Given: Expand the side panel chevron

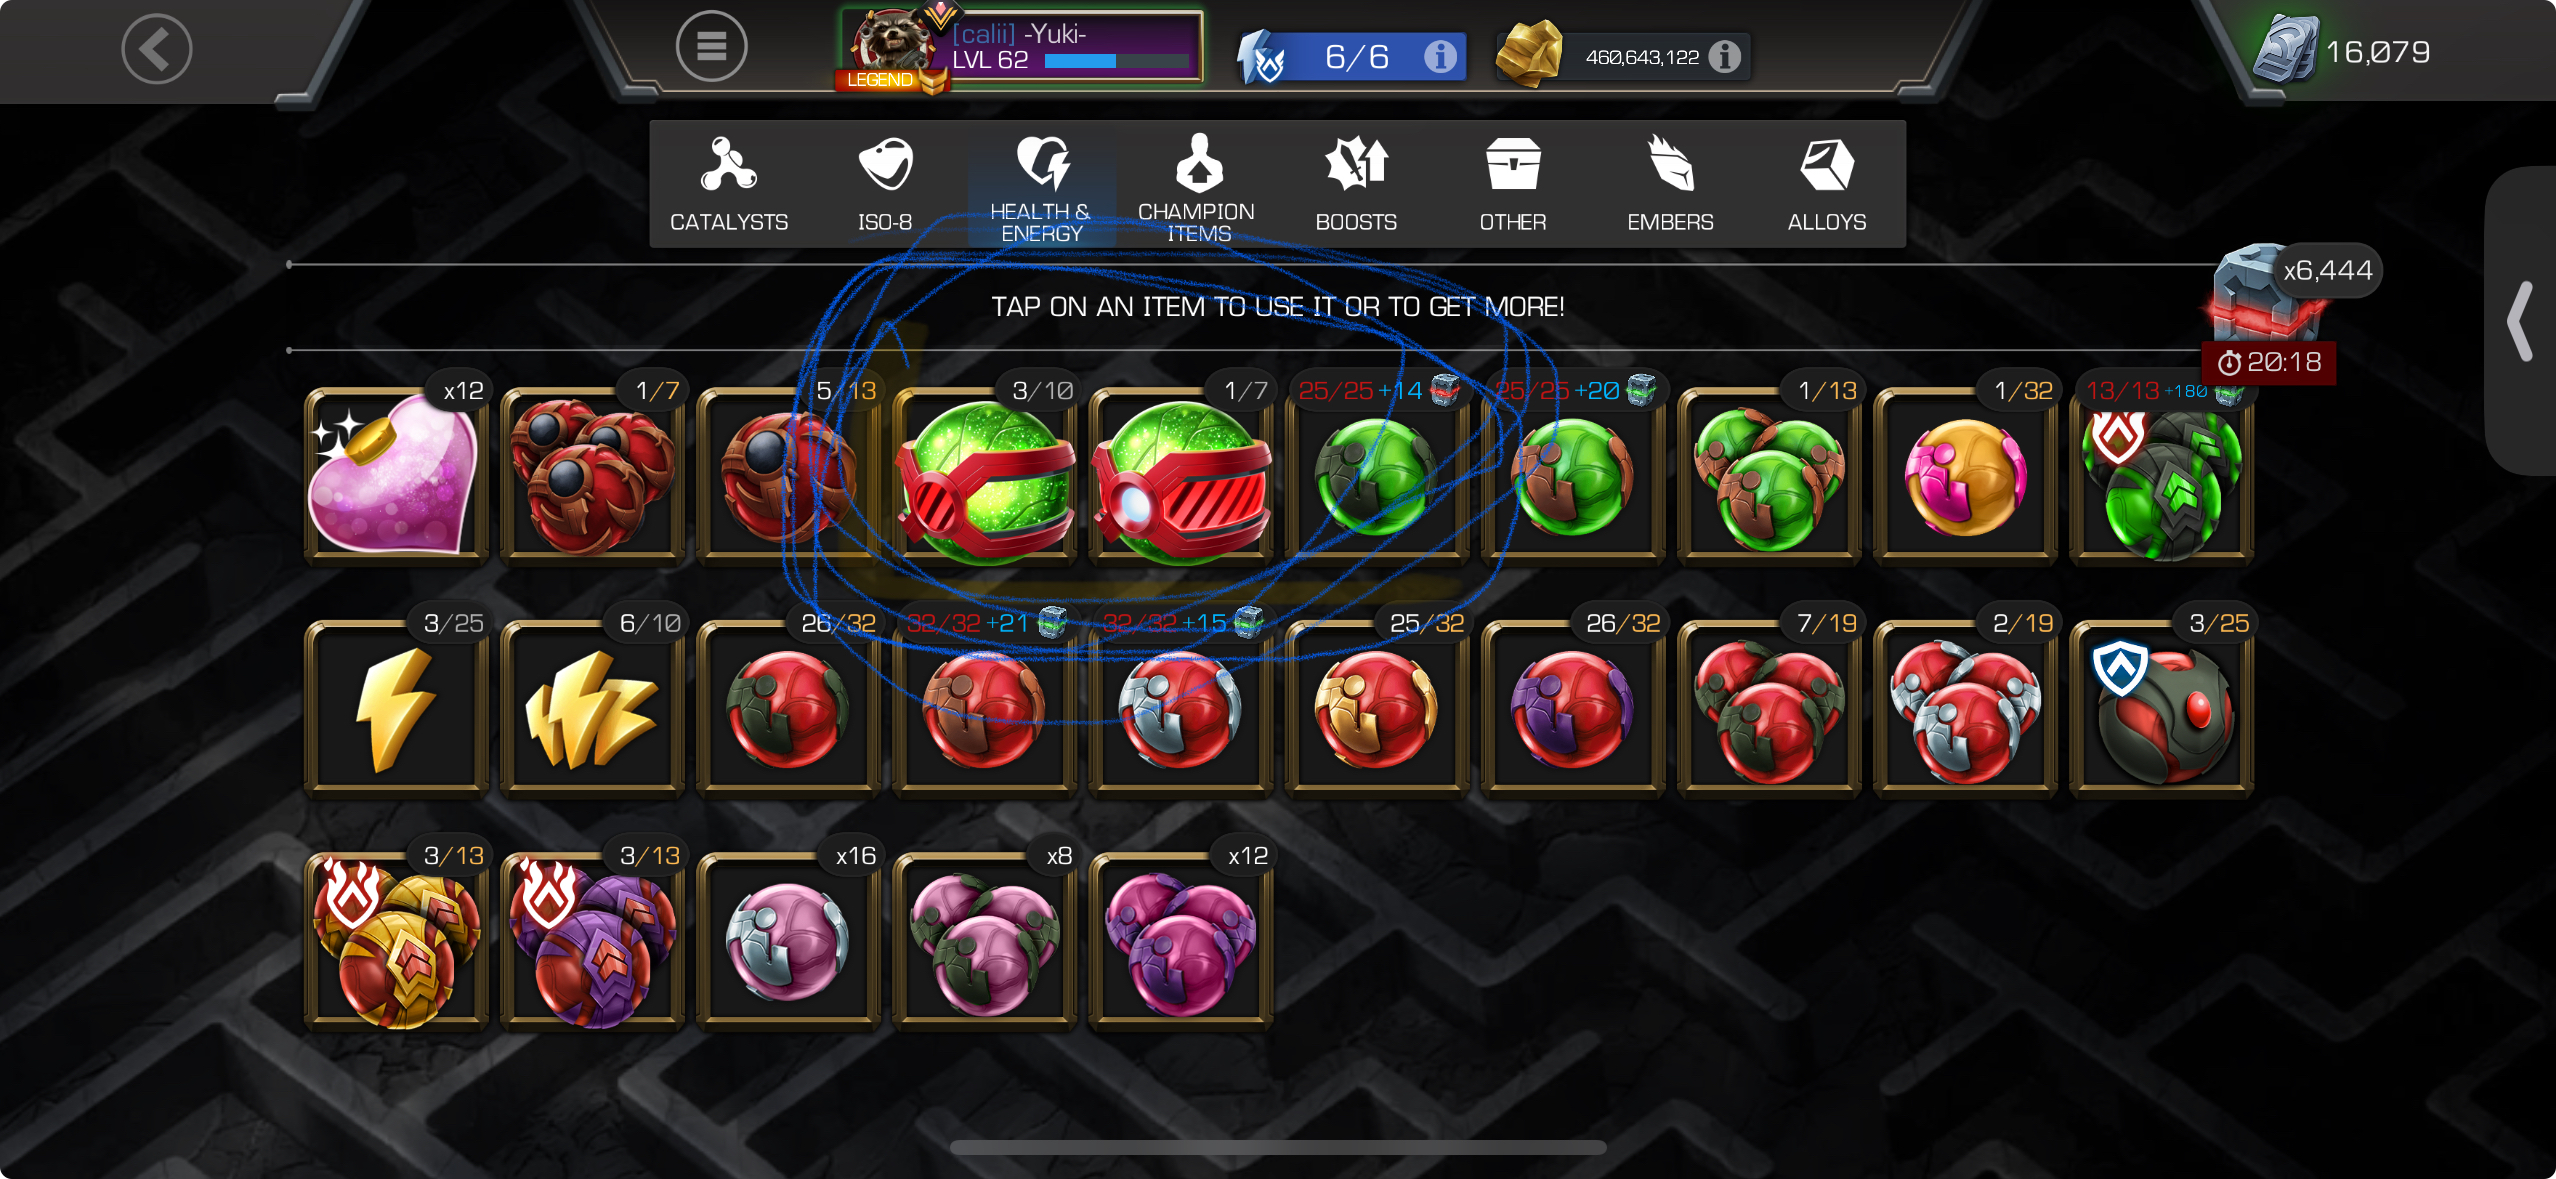Looking at the screenshot, I should (2520, 321).
